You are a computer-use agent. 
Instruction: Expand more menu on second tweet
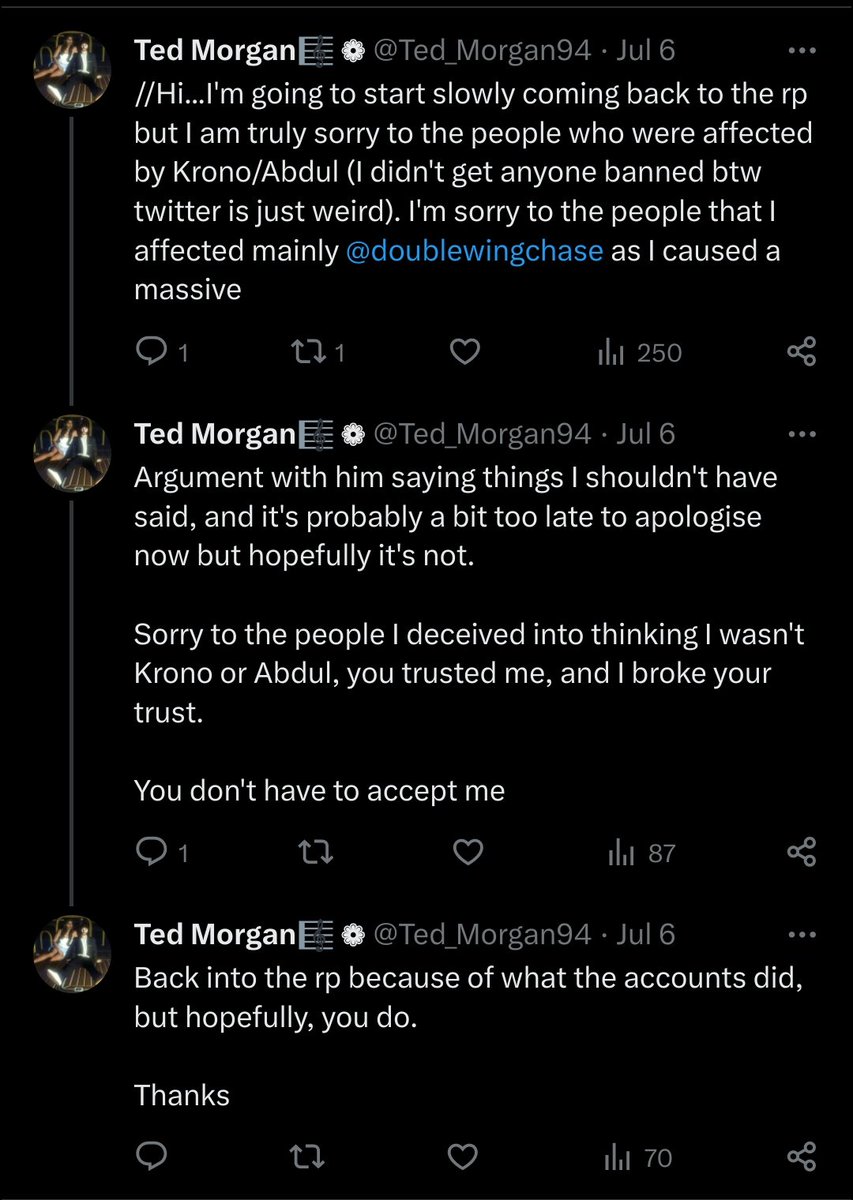pyautogui.click(x=802, y=435)
